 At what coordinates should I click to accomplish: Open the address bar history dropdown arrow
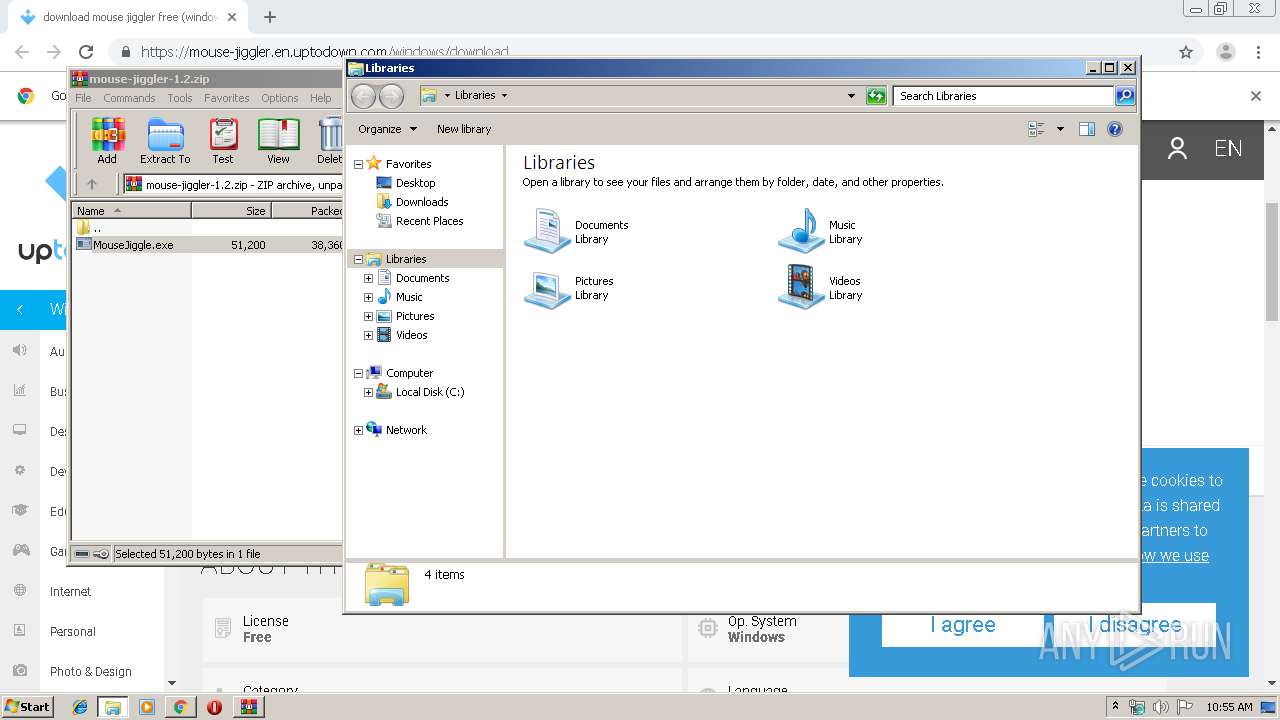pyautogui.click(x=851, y=96)
